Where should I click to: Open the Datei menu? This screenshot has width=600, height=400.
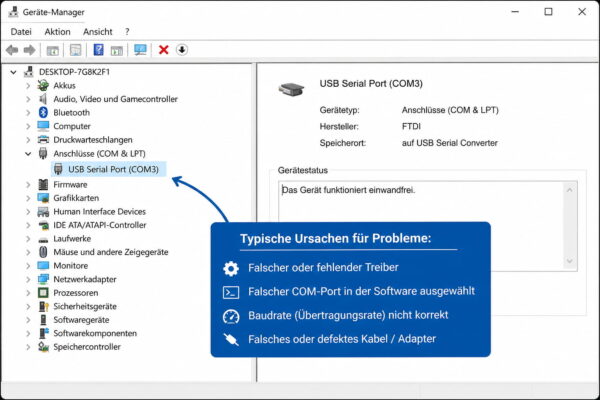coord(21,31)
